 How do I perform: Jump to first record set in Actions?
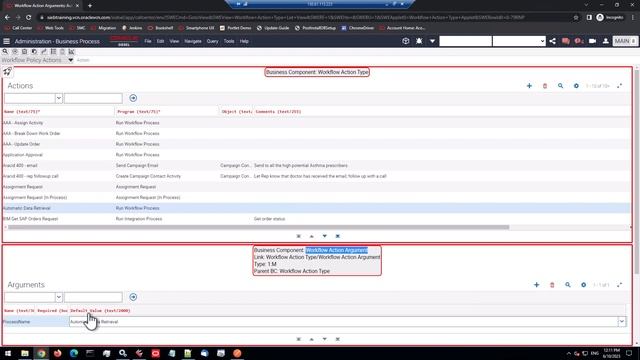(x=298, y=236)
